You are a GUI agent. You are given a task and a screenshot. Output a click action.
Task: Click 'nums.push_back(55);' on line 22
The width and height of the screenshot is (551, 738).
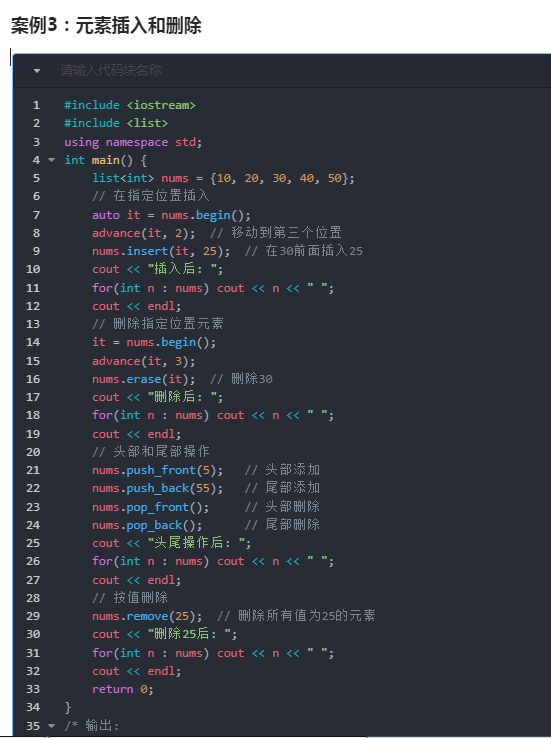pos(158,489)
